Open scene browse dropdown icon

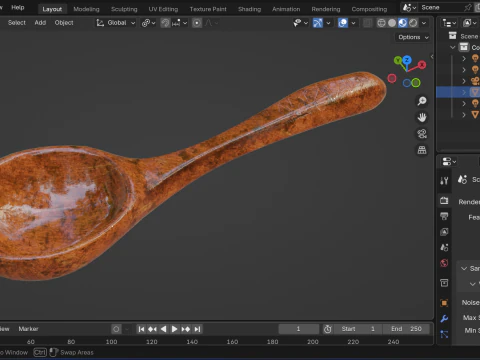tap(409, 7)
